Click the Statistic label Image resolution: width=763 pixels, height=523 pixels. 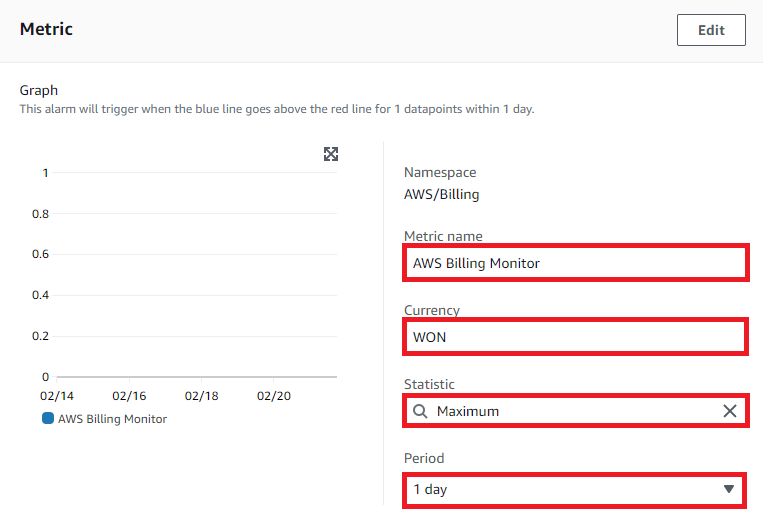(429, 384)
